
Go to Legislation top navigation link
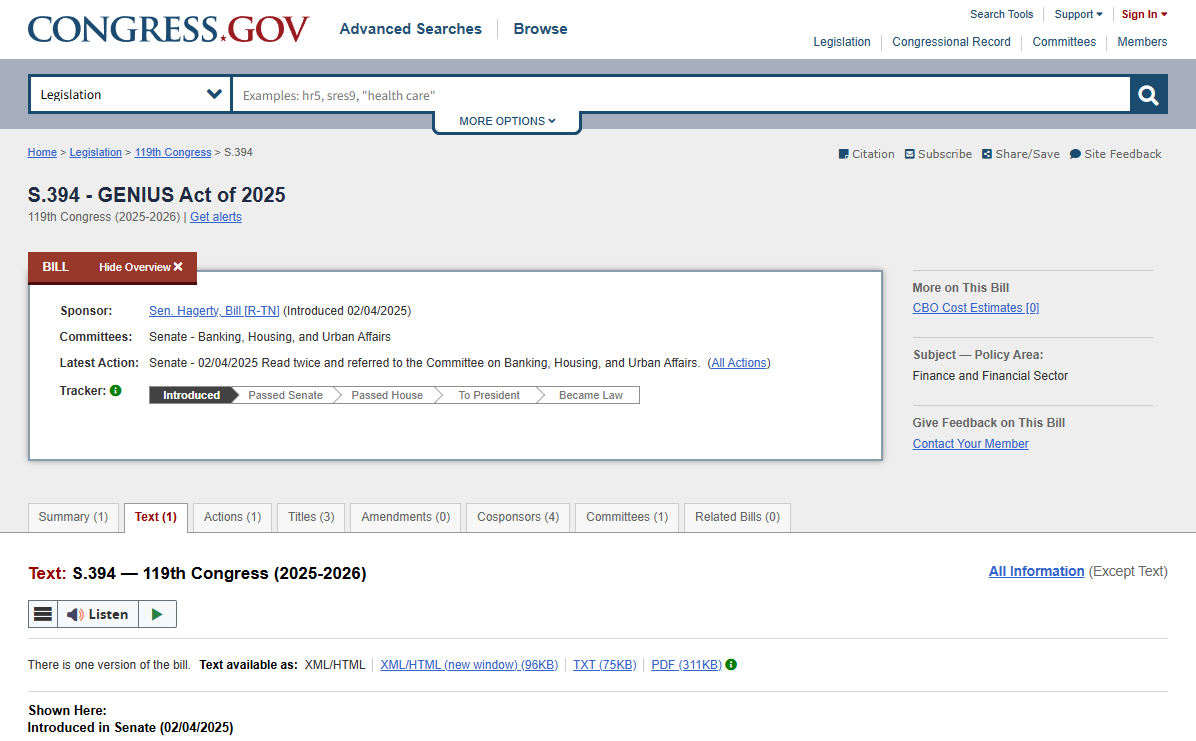point(841,42)
